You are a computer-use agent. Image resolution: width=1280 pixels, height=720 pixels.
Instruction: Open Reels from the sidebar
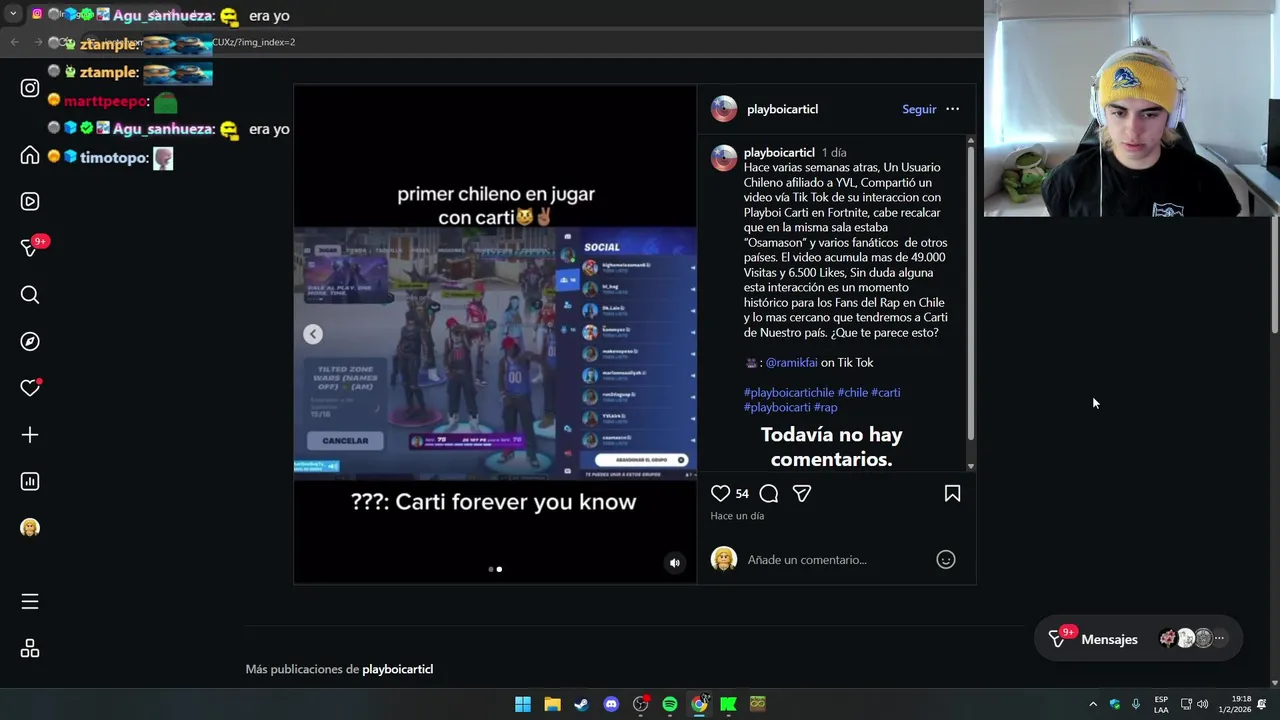click(30, 201)
